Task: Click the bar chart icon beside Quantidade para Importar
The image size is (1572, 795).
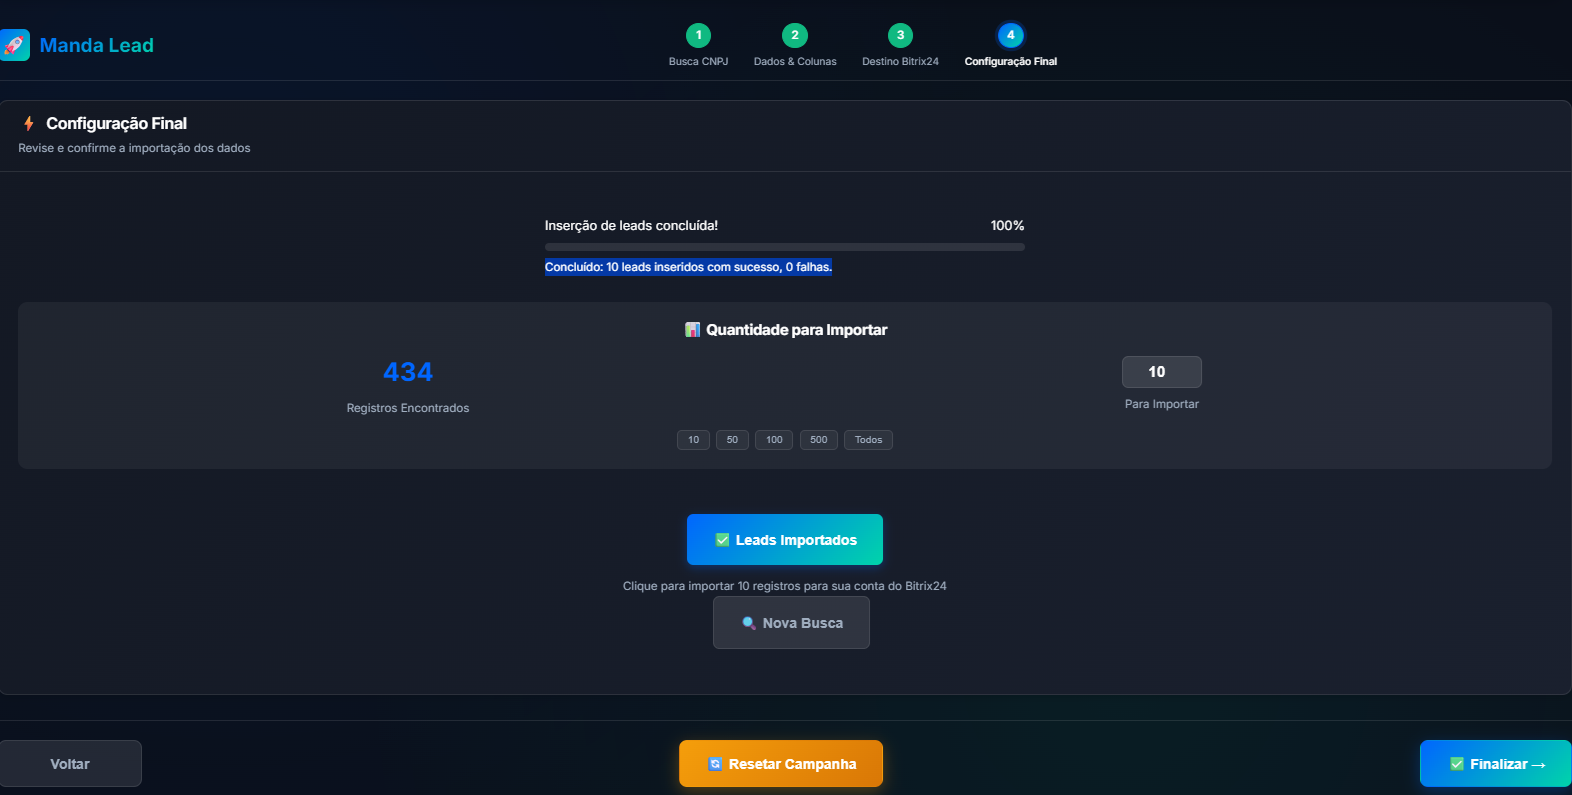Action: [692, 330]
